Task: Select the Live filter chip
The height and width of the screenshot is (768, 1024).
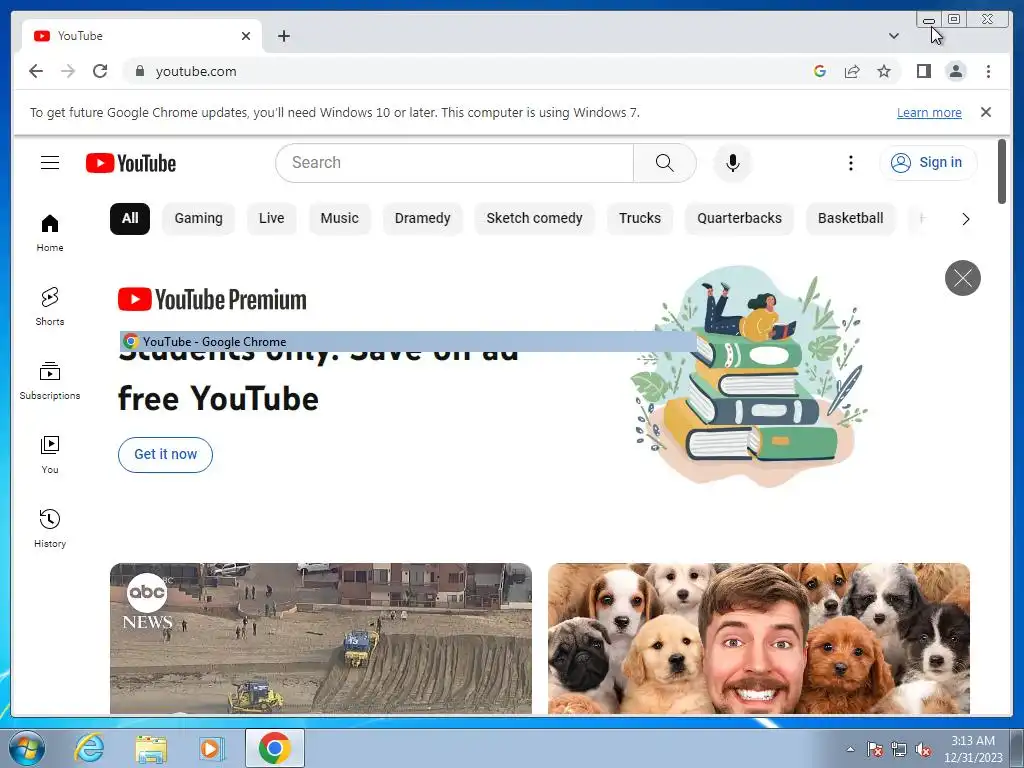Action: 271,218
